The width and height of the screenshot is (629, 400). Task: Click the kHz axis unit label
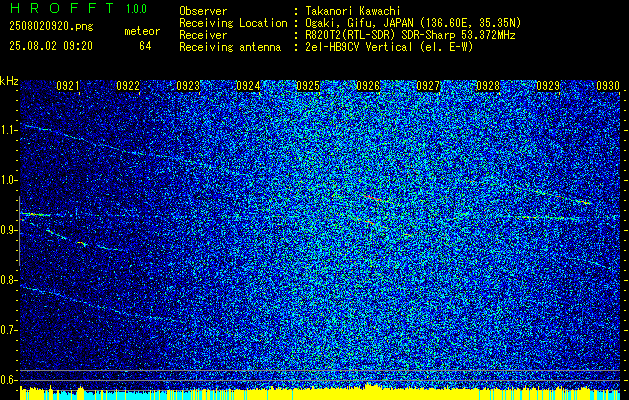(x=9, y=81)
